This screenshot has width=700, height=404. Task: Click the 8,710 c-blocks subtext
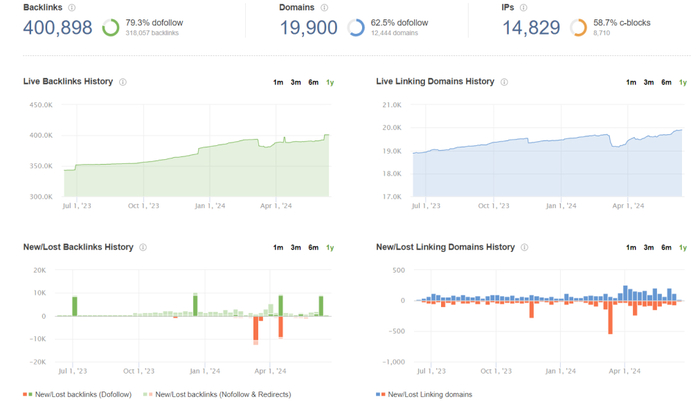click(601, 33)
